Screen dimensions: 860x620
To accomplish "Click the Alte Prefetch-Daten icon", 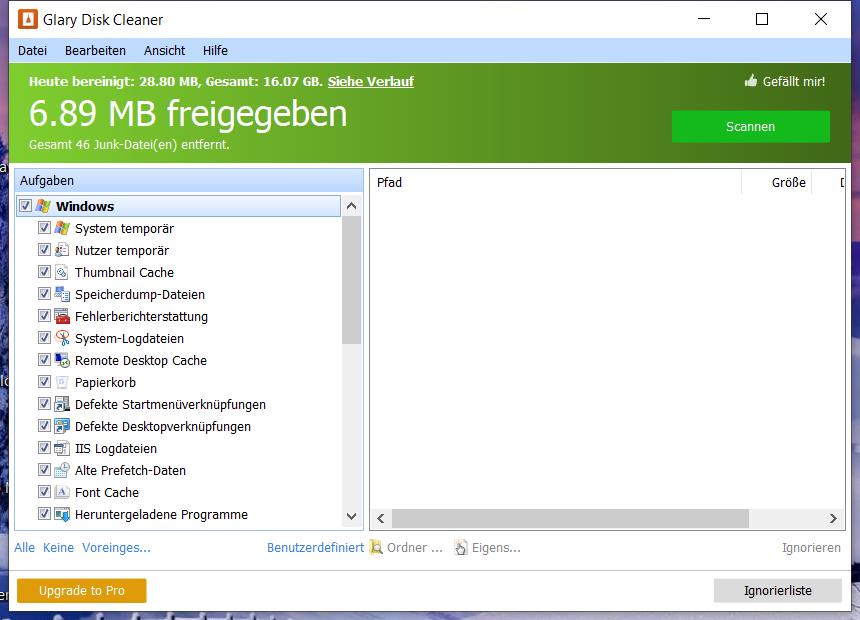I will (62, 470).
